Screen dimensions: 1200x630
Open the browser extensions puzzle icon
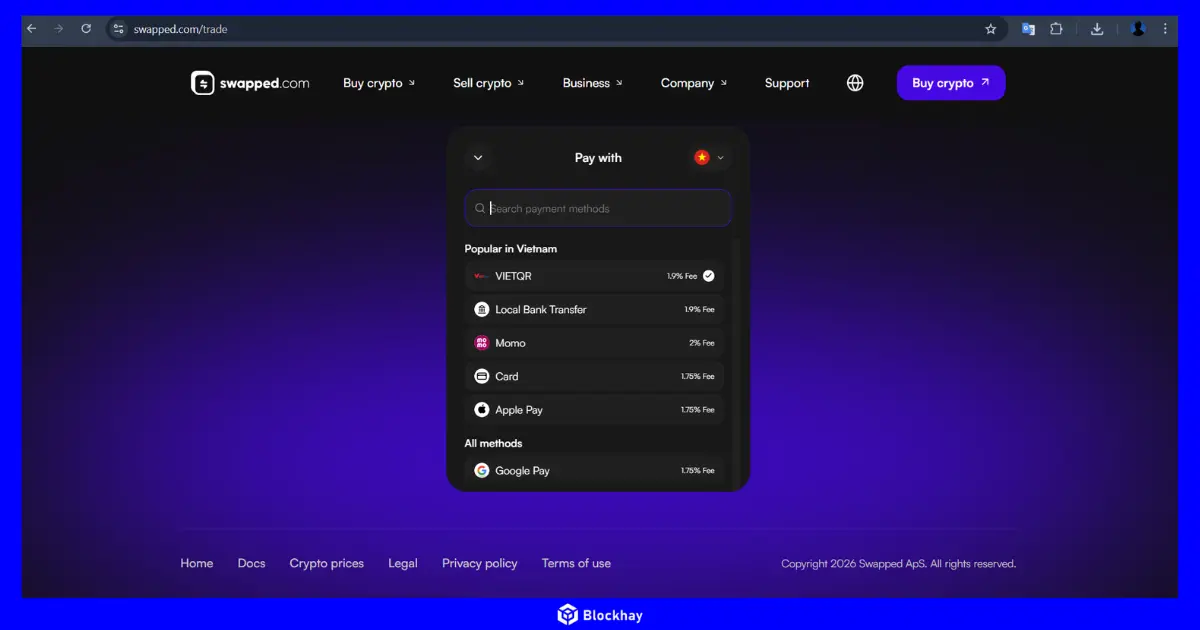click(1056, 29)
